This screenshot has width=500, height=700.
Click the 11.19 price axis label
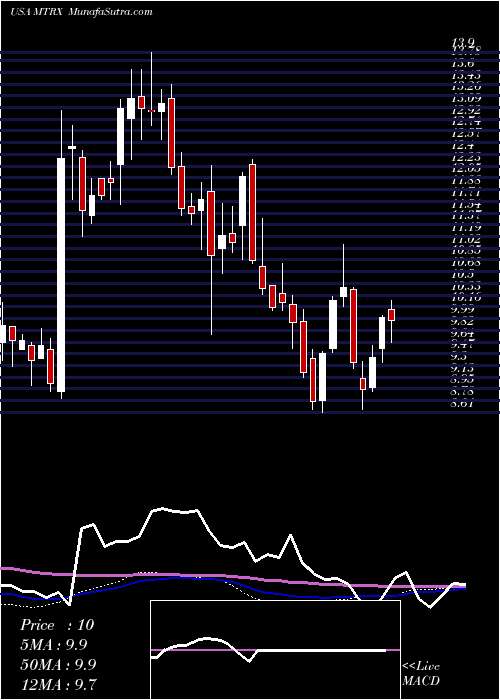coord(466,228)
